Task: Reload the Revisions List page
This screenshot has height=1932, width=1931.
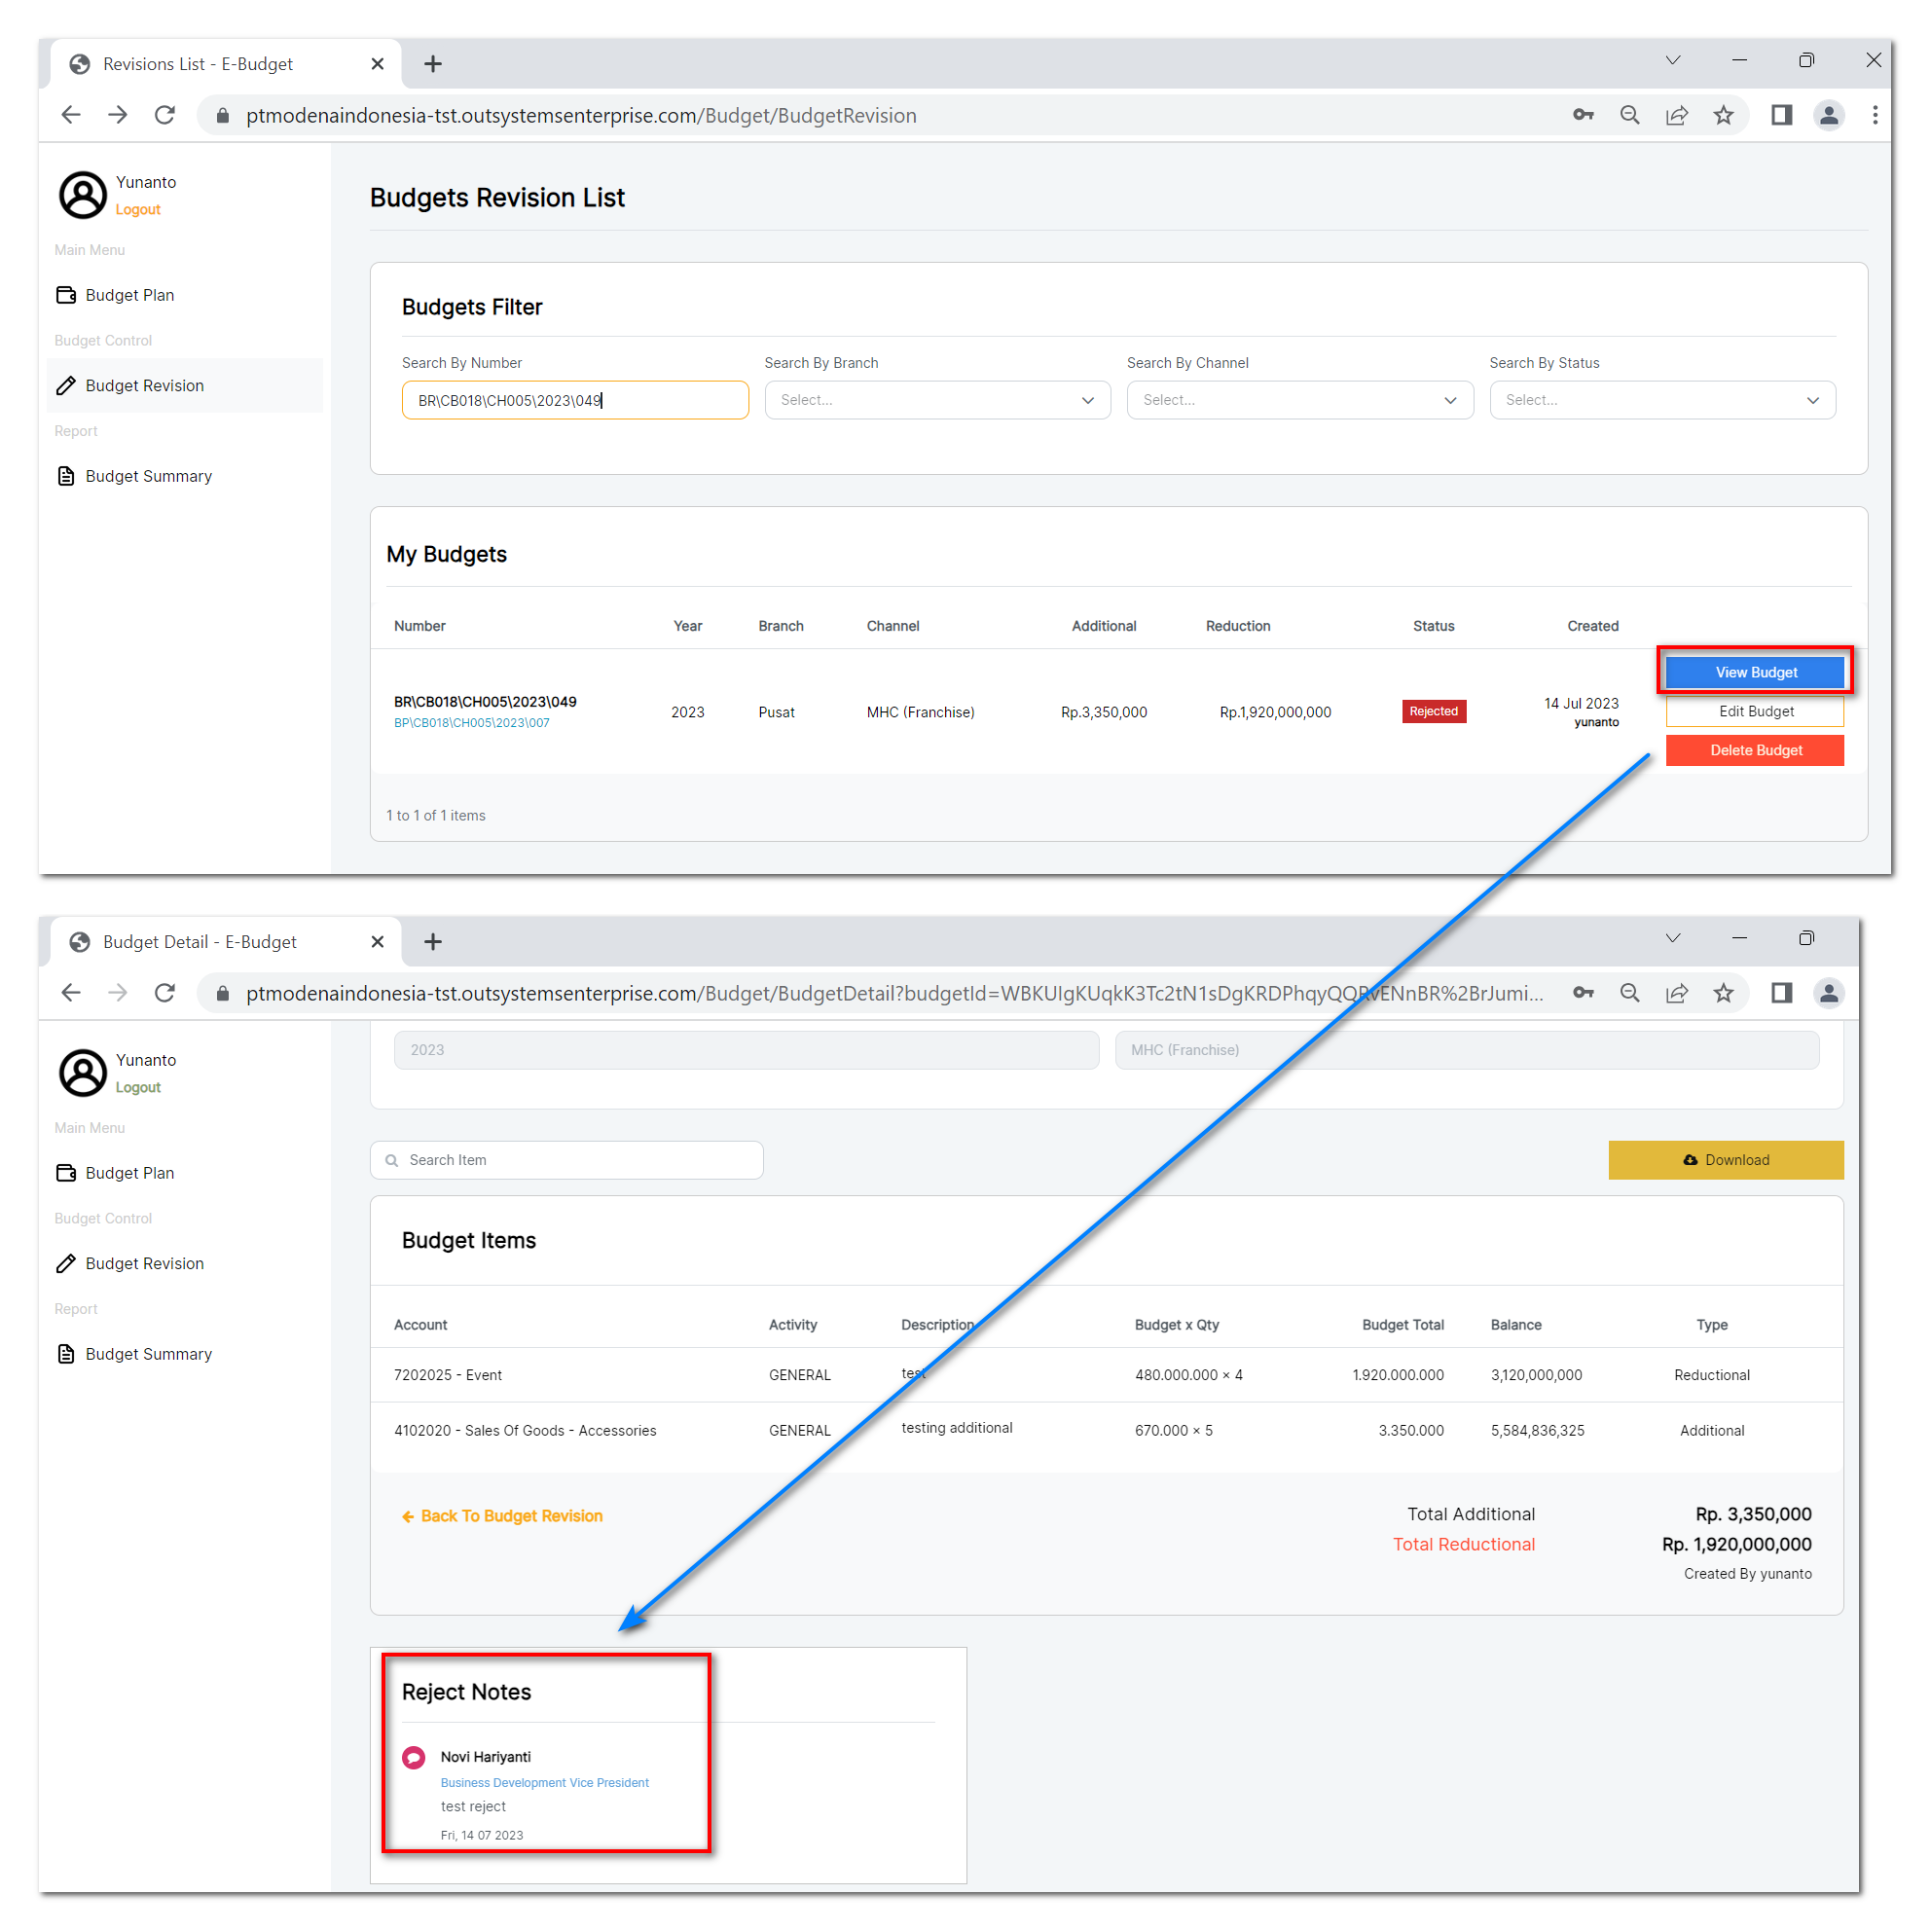Action: click(165, 115)
